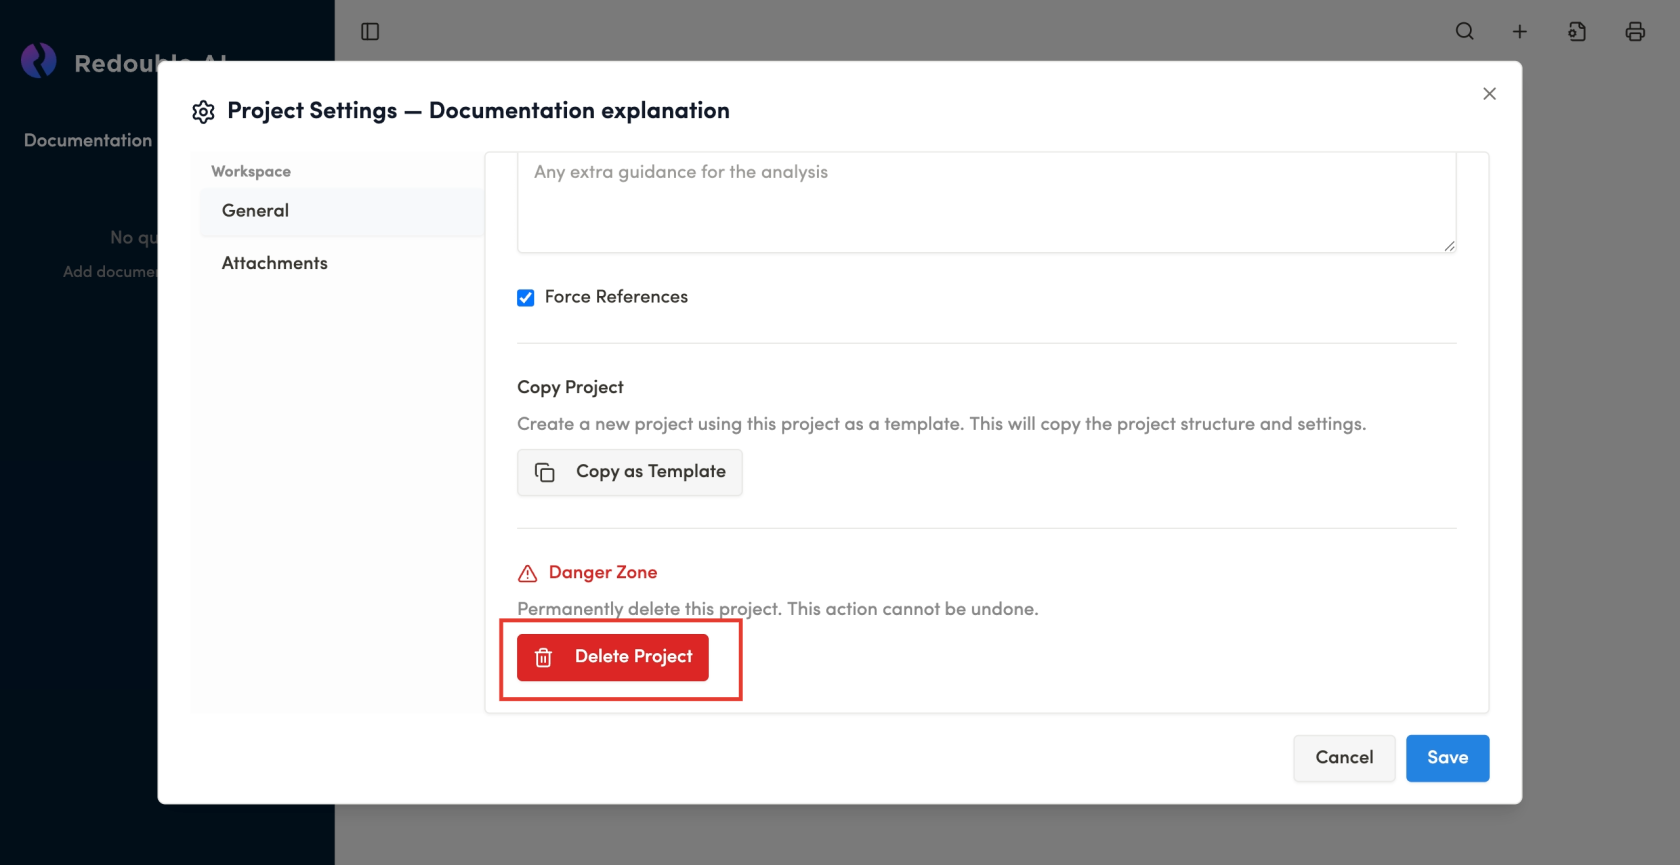
Task: Click the document export icon
Action: [x=1577, y=32]
